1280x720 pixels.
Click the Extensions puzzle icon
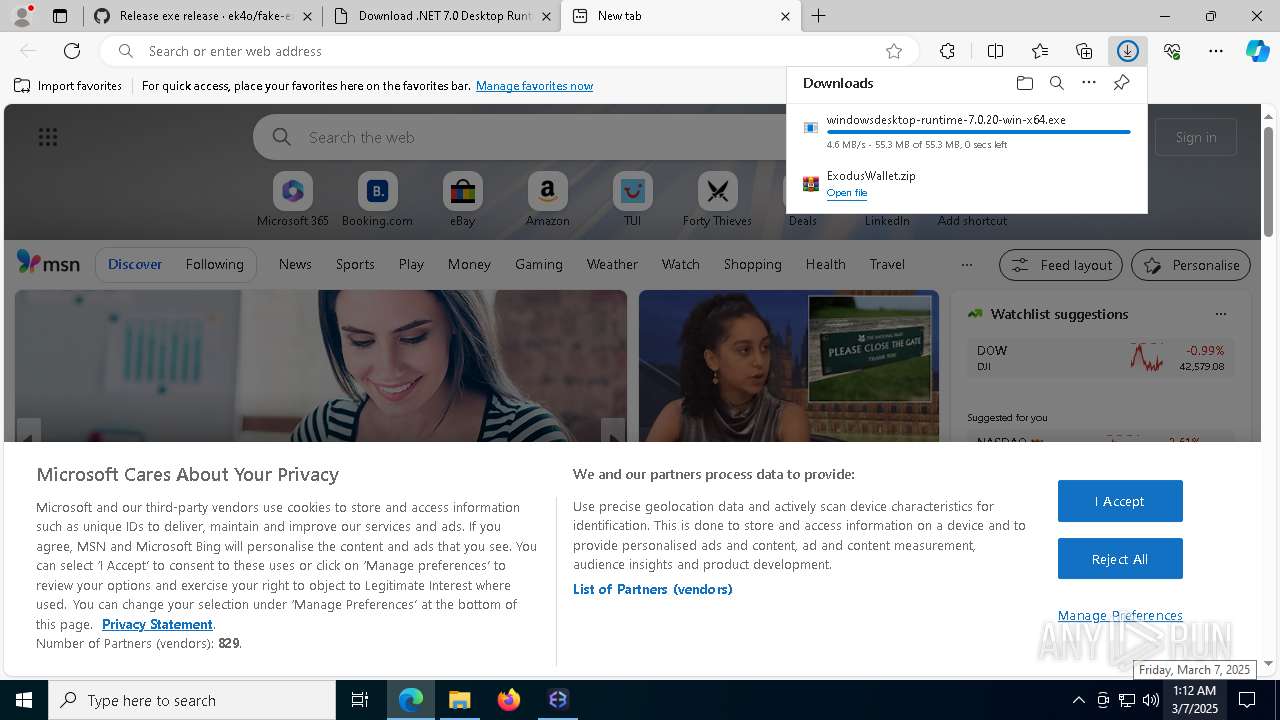947,51
